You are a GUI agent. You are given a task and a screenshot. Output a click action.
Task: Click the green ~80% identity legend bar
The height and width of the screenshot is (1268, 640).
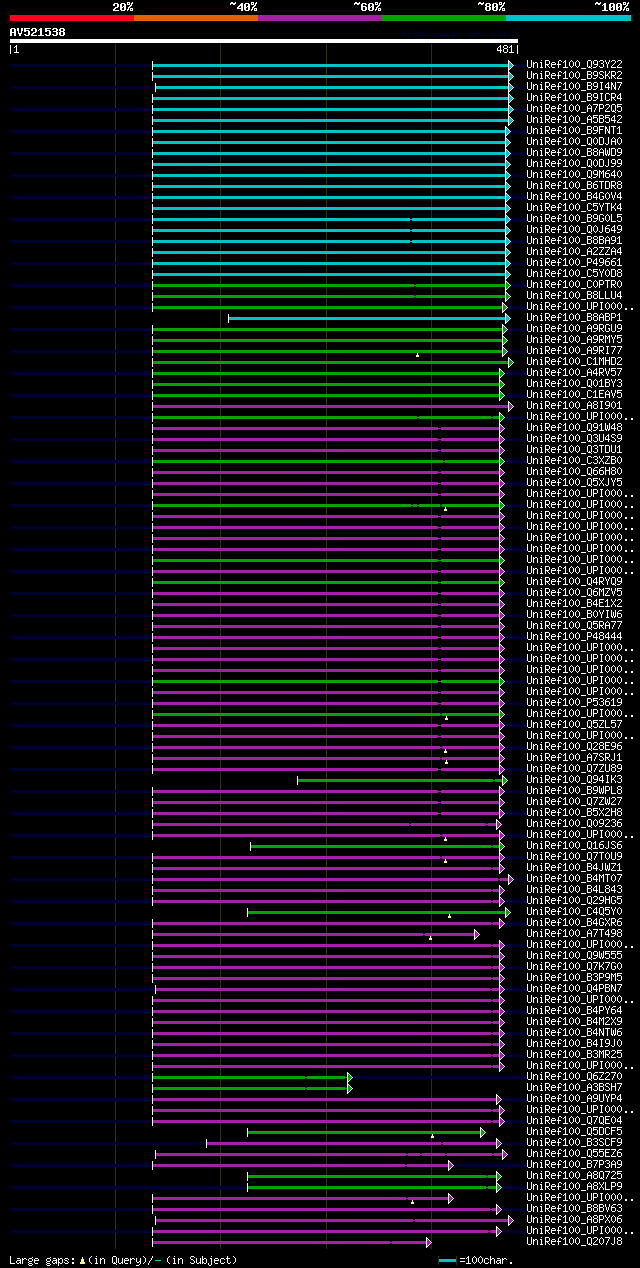pyautogui.click(x=443, y=18)
